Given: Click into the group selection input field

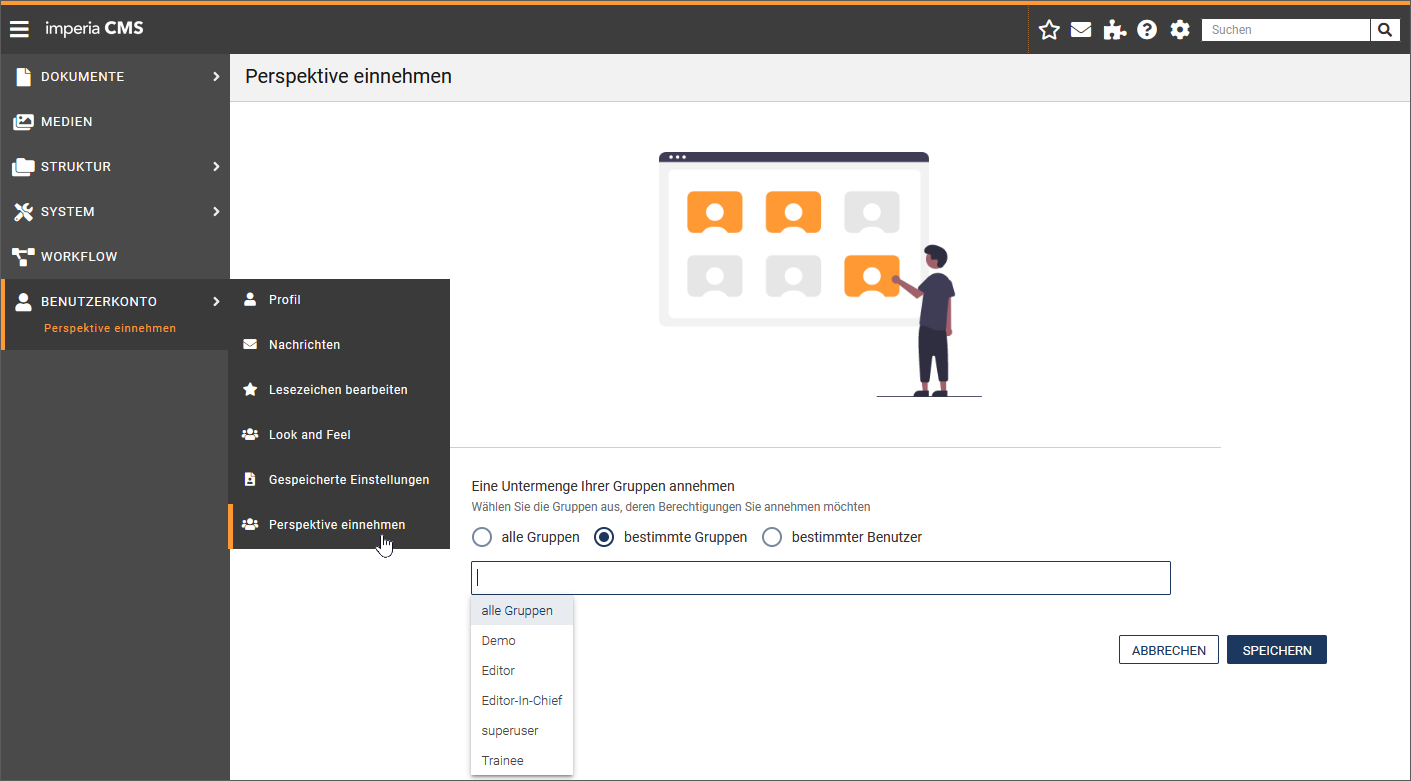Looking at the screenshot, I should (821, 578).
